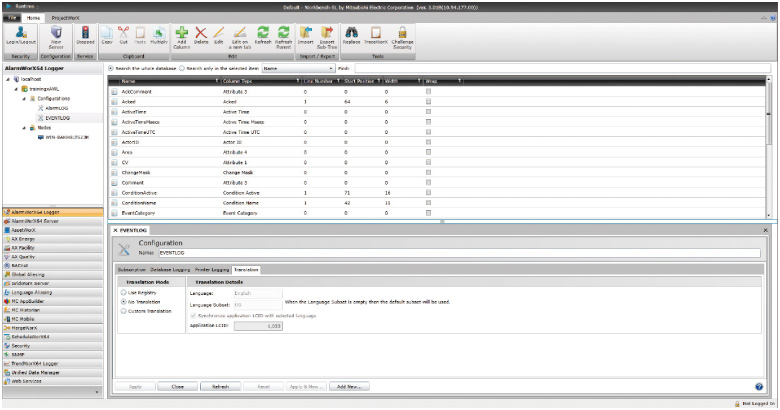Click the Refresh Parent icon
Viewport: 780px width, 410px height.
coord(284,33)
